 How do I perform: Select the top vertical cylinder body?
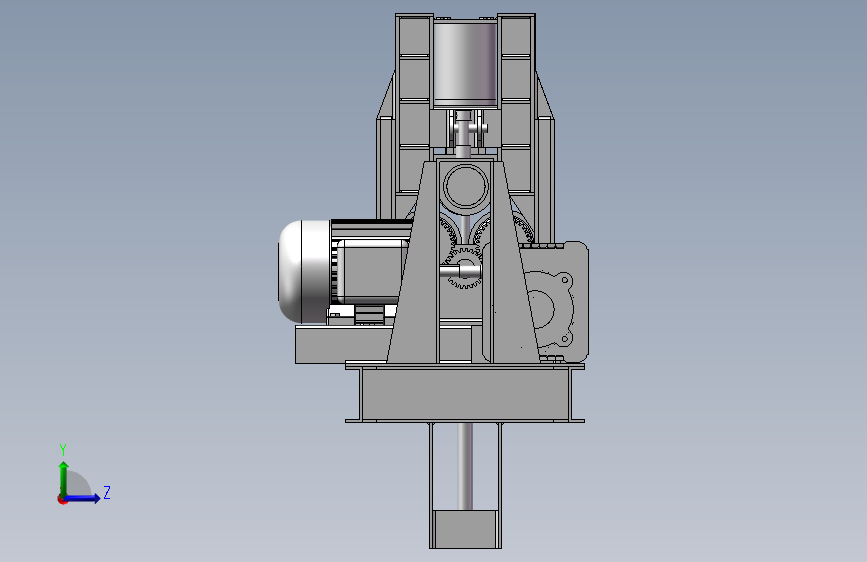tap(465, 64)
